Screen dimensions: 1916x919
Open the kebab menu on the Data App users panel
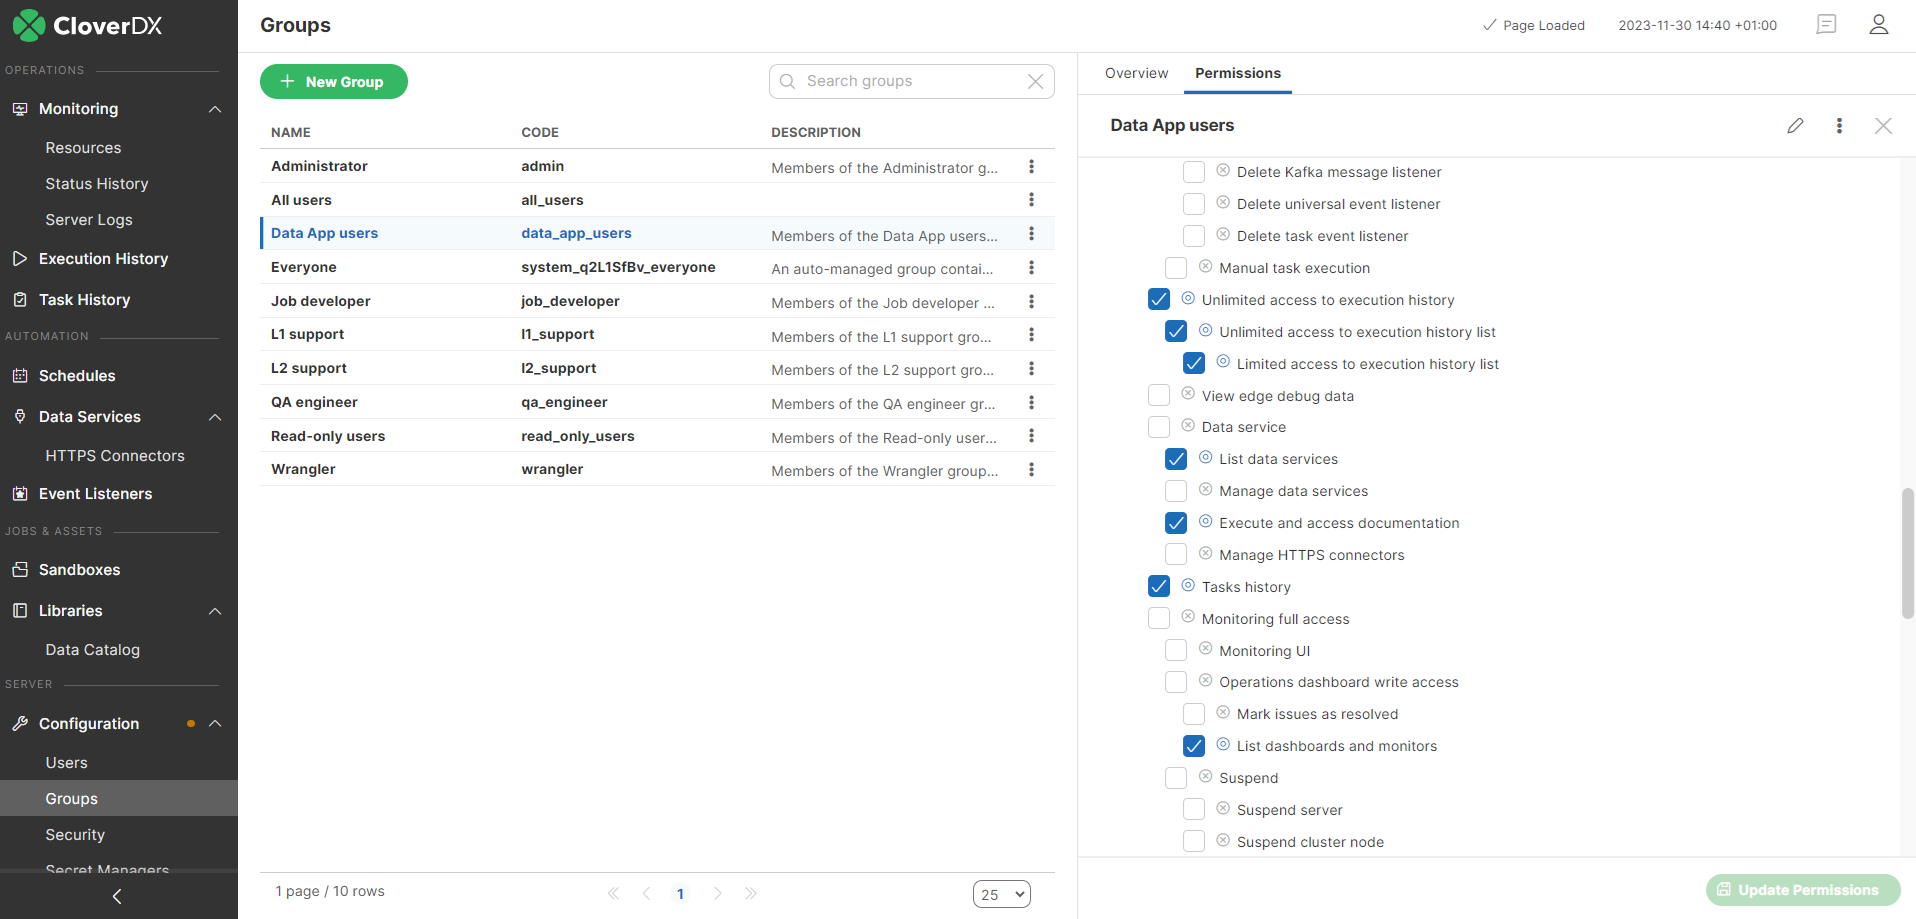[1839, 126]
